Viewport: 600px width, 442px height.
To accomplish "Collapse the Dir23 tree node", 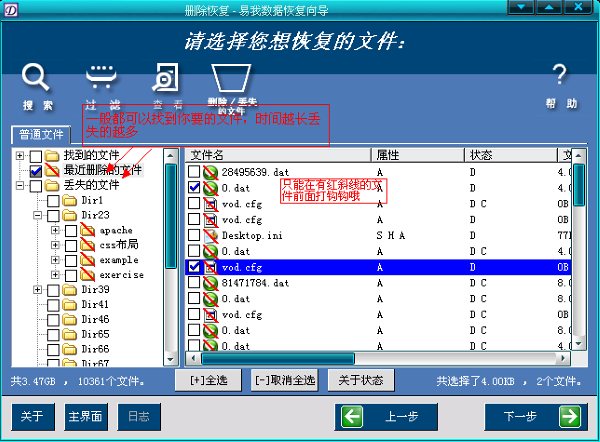I will (x=38, y=215).
